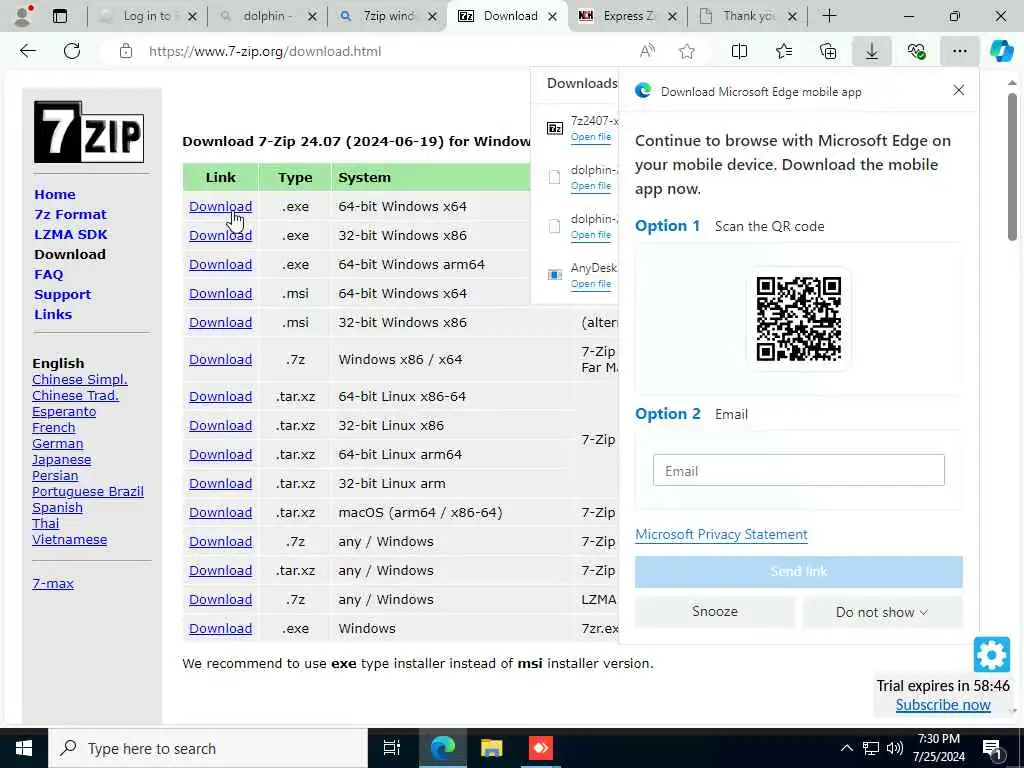Open the Copilot sidebar icon
Image resolution: width=1024 pixels, height=768 pixels.
pyautogui.click(x=1001, y=51)
